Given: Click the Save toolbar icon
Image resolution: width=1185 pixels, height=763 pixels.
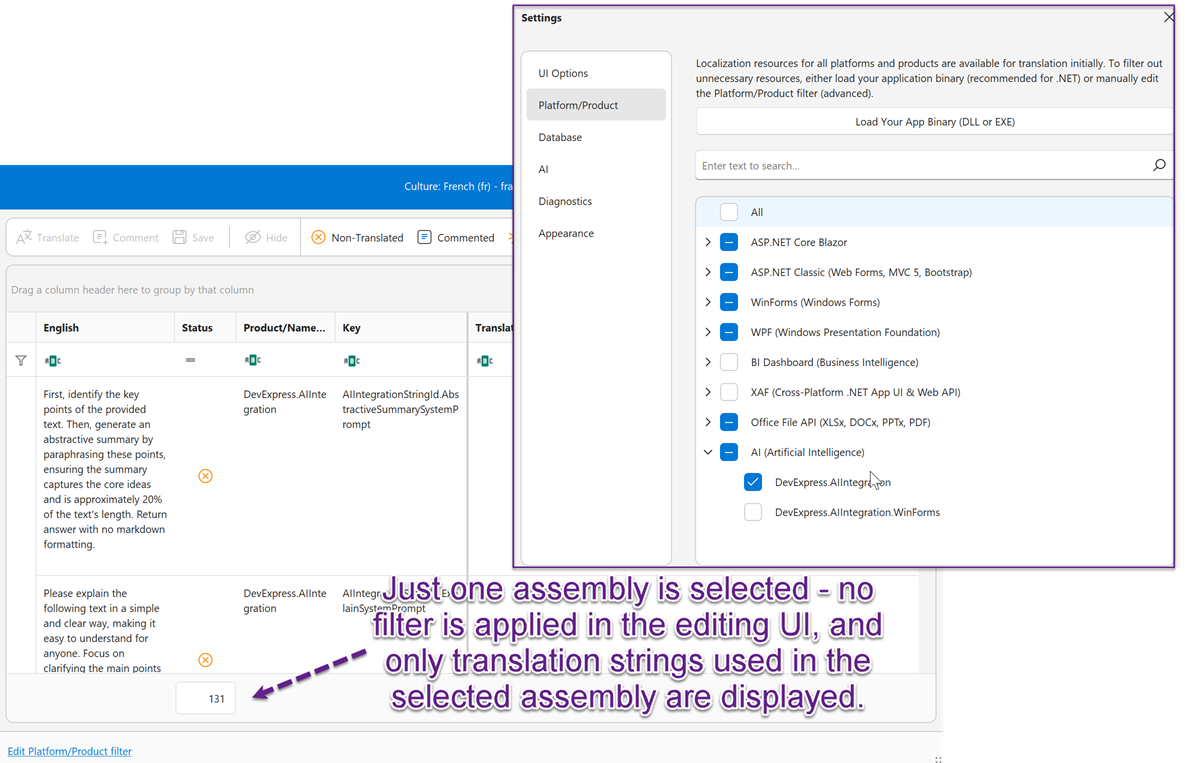Looking at the screenshot, I should click(x=179, y=237).
